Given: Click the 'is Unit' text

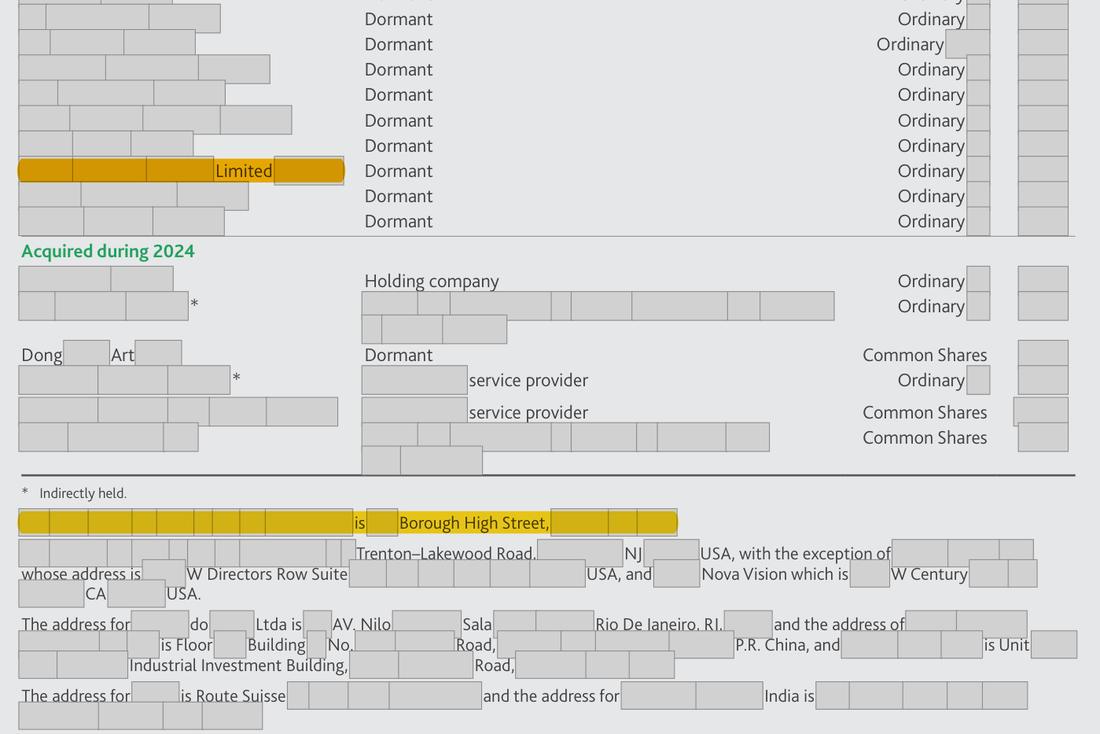Looking at the screenshot, I should point(1006,645).
